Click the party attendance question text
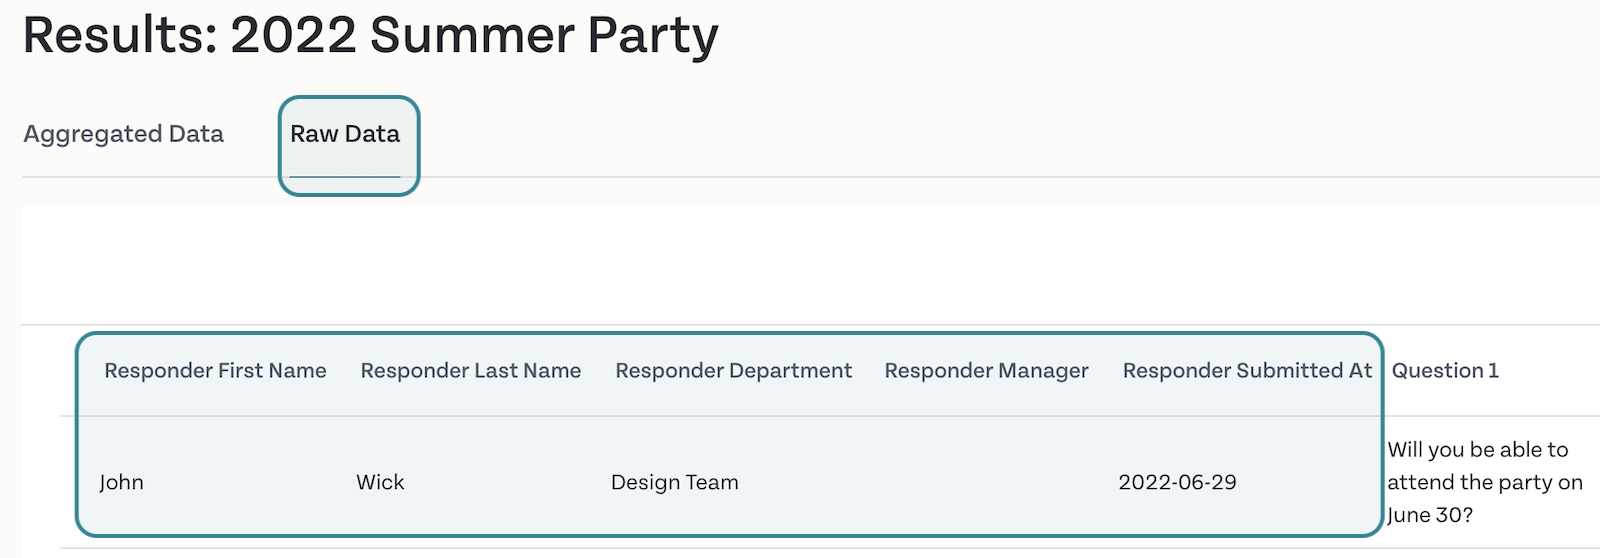 pos(1485,482)
